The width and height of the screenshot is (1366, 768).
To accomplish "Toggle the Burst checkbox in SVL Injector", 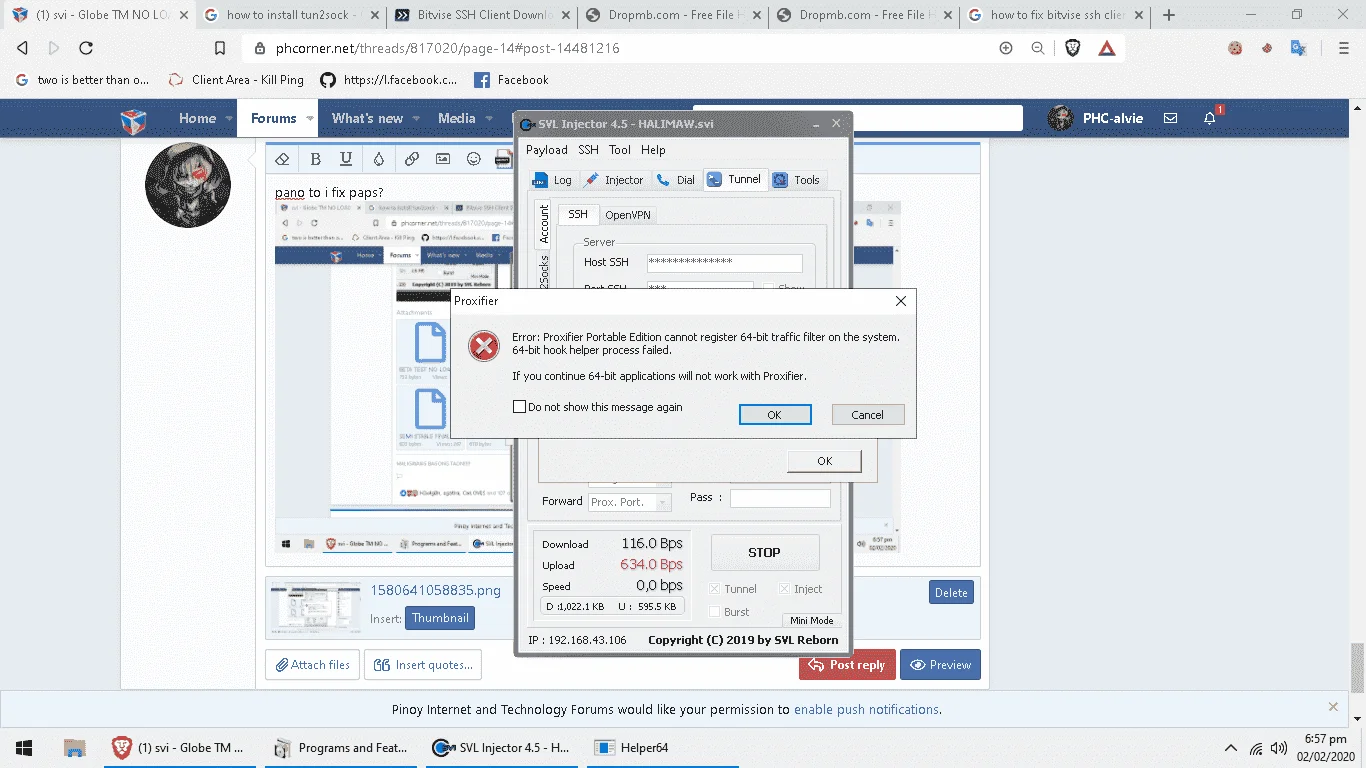I will coord(714,612).
